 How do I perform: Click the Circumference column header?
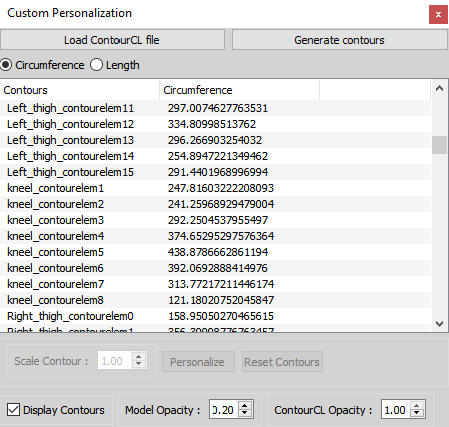click(239, 90)
